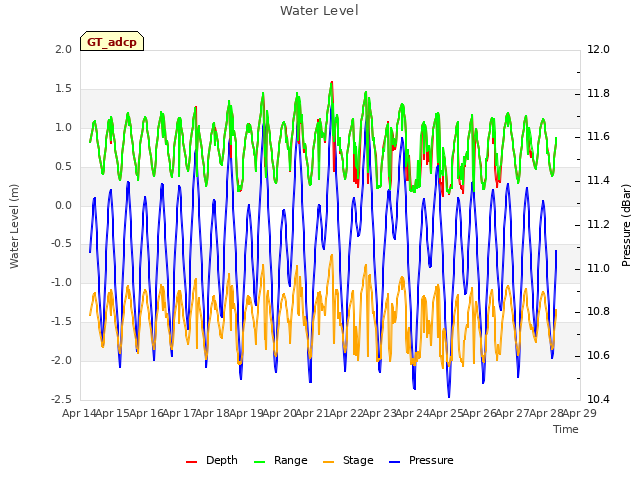Toggle the Stage series legend label

coord(358,460)
